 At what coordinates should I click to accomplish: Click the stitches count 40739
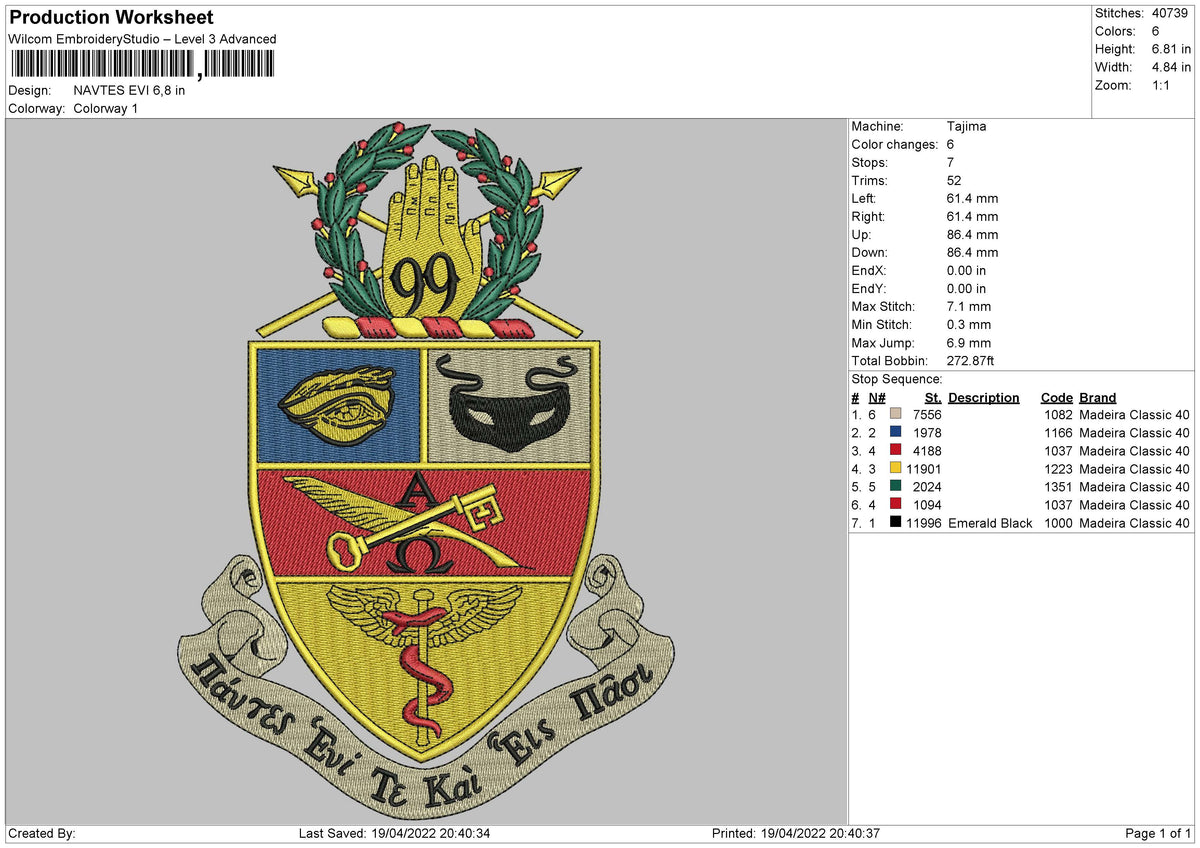pos(1169,13)
